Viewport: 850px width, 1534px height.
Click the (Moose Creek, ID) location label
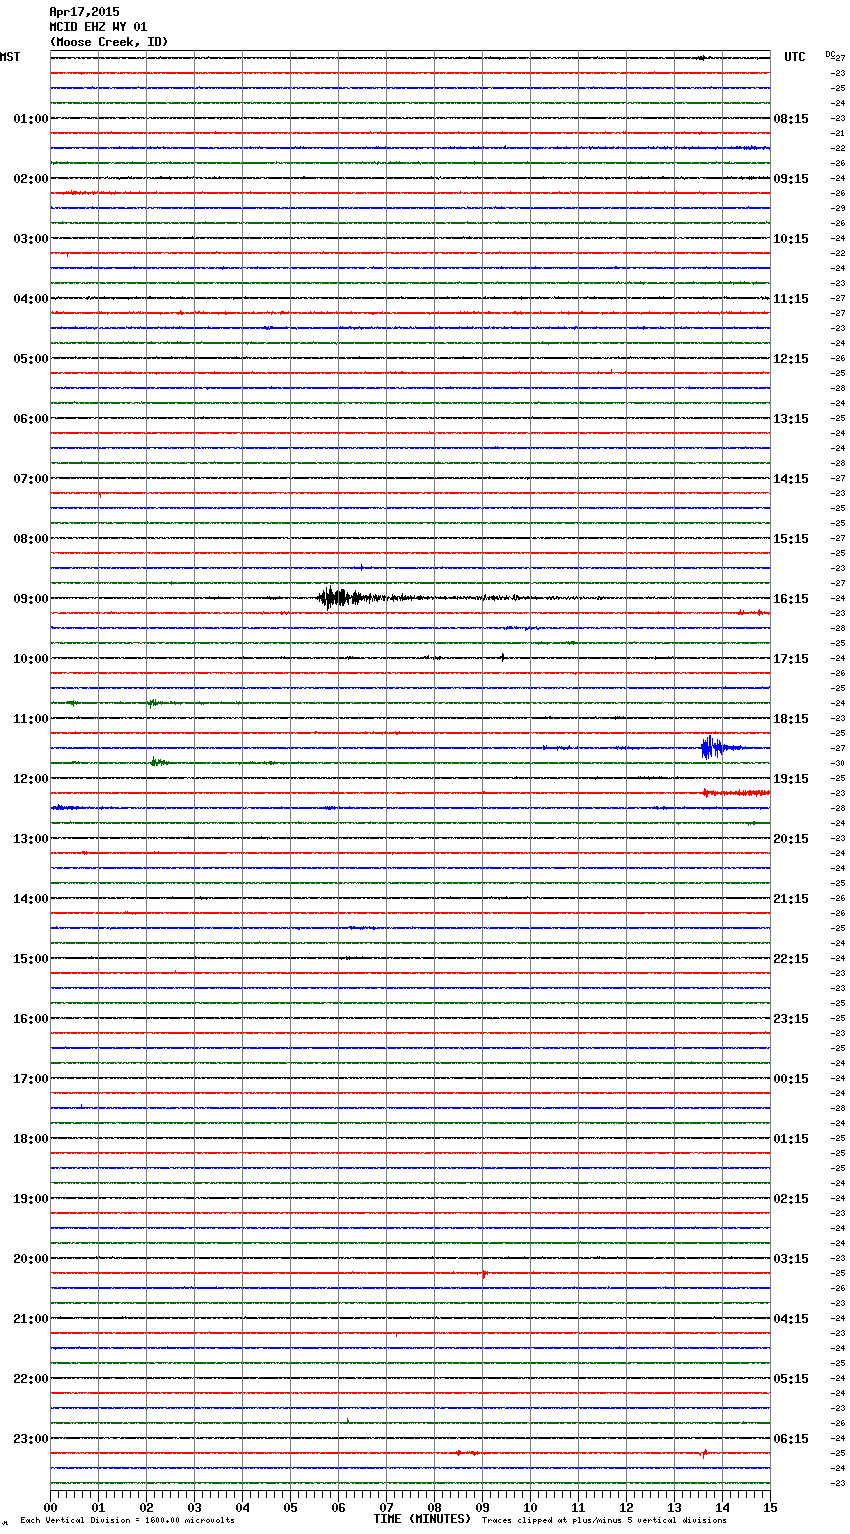(109, 42)
